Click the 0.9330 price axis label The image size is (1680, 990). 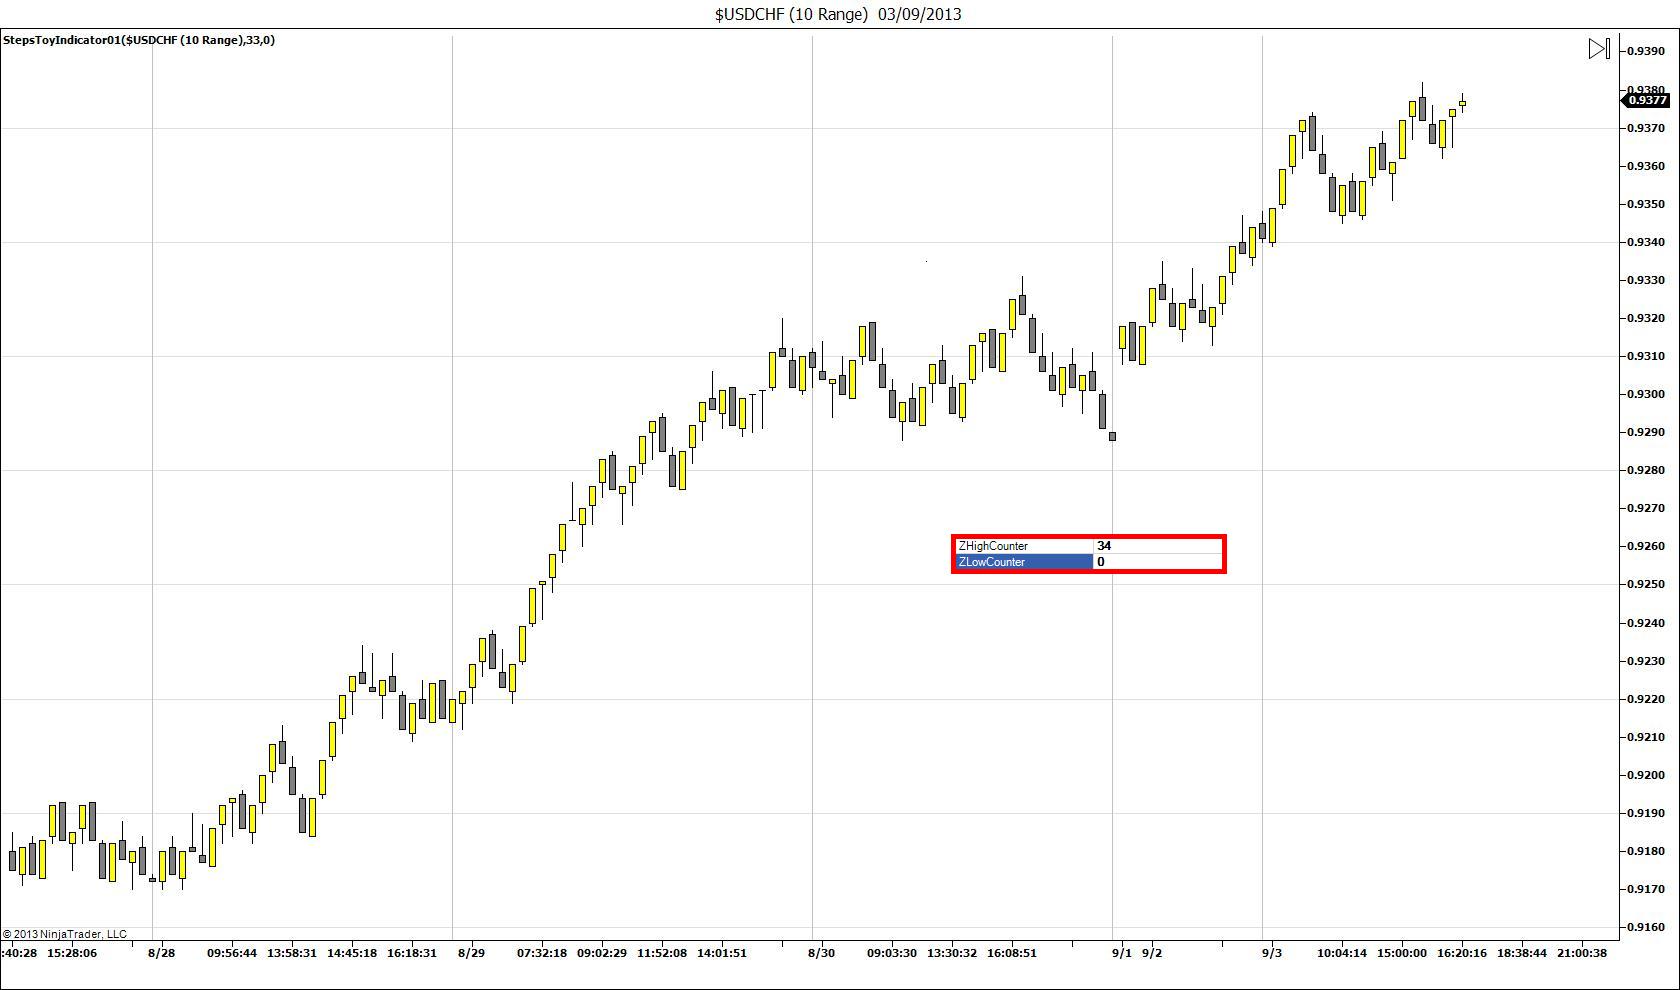point(1646,280)
